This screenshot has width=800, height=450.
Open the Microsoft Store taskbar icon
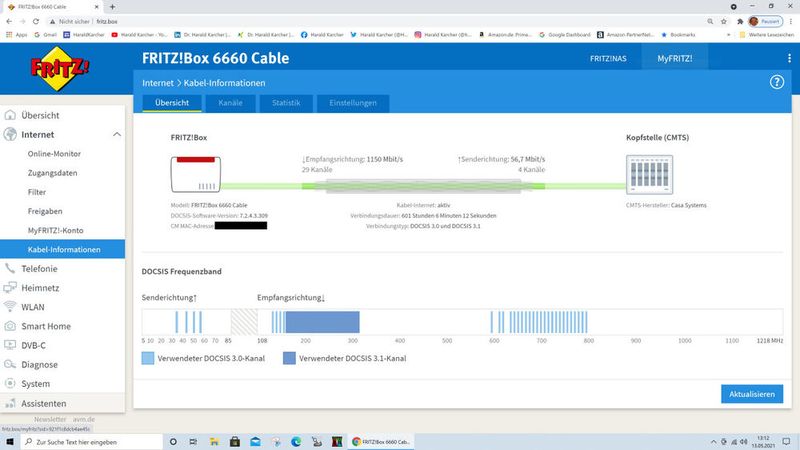[235, 442]
